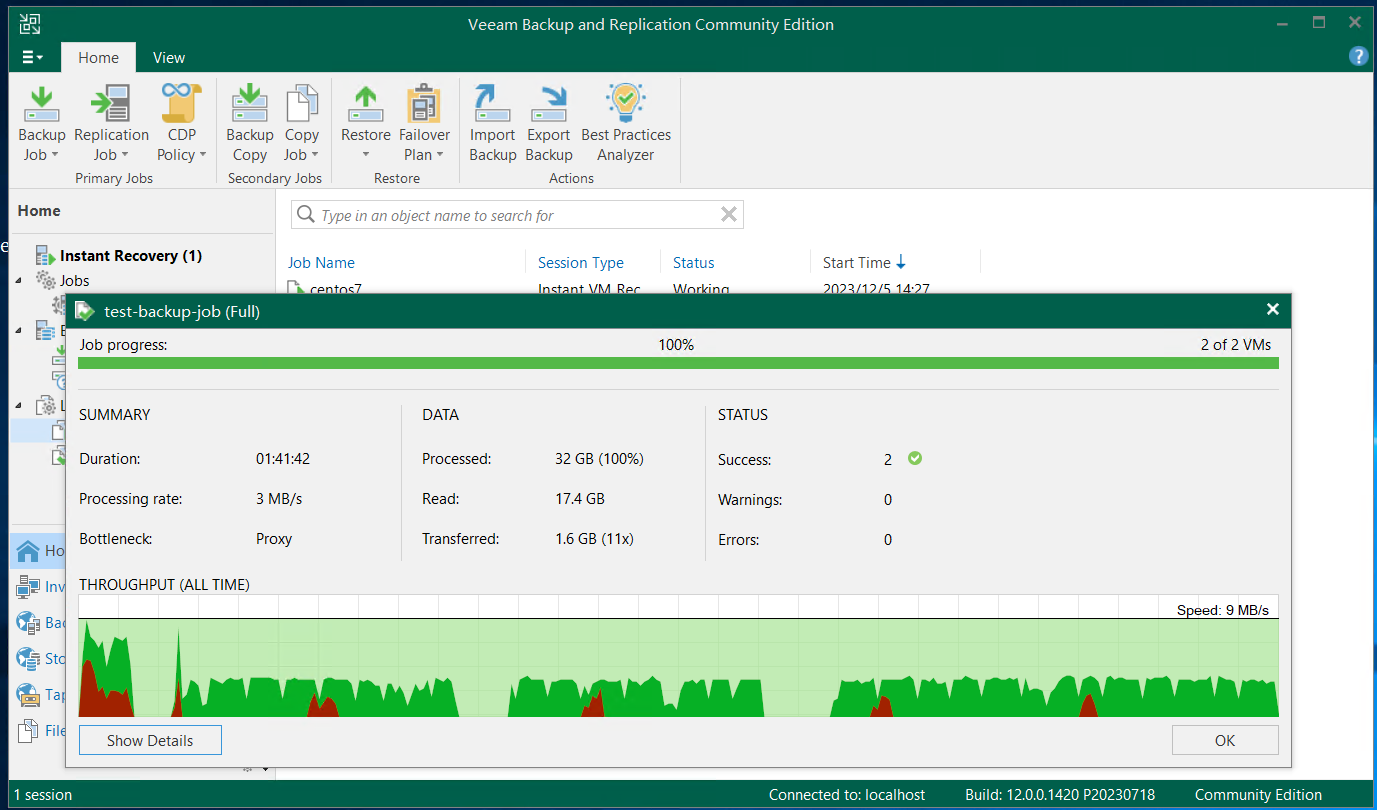Expand the CDP Policy dropdown arrow
This screenshot has width=1377, height=810.
pyautogui.click(x=202, y=155)
